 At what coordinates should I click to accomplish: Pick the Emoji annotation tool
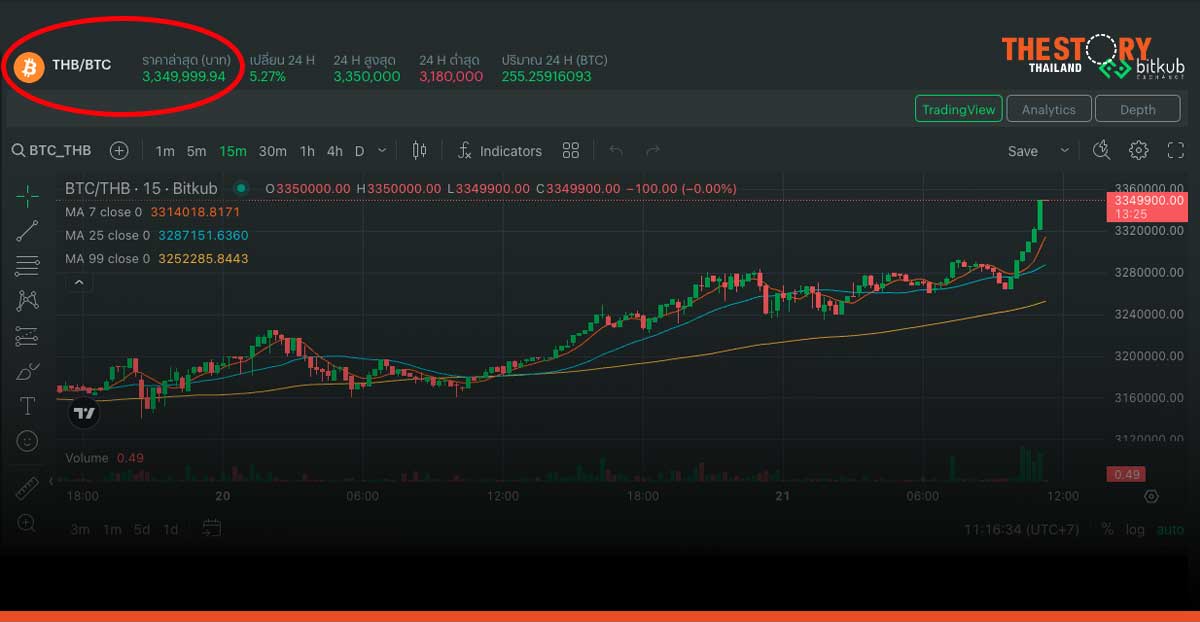coord(27,441)
